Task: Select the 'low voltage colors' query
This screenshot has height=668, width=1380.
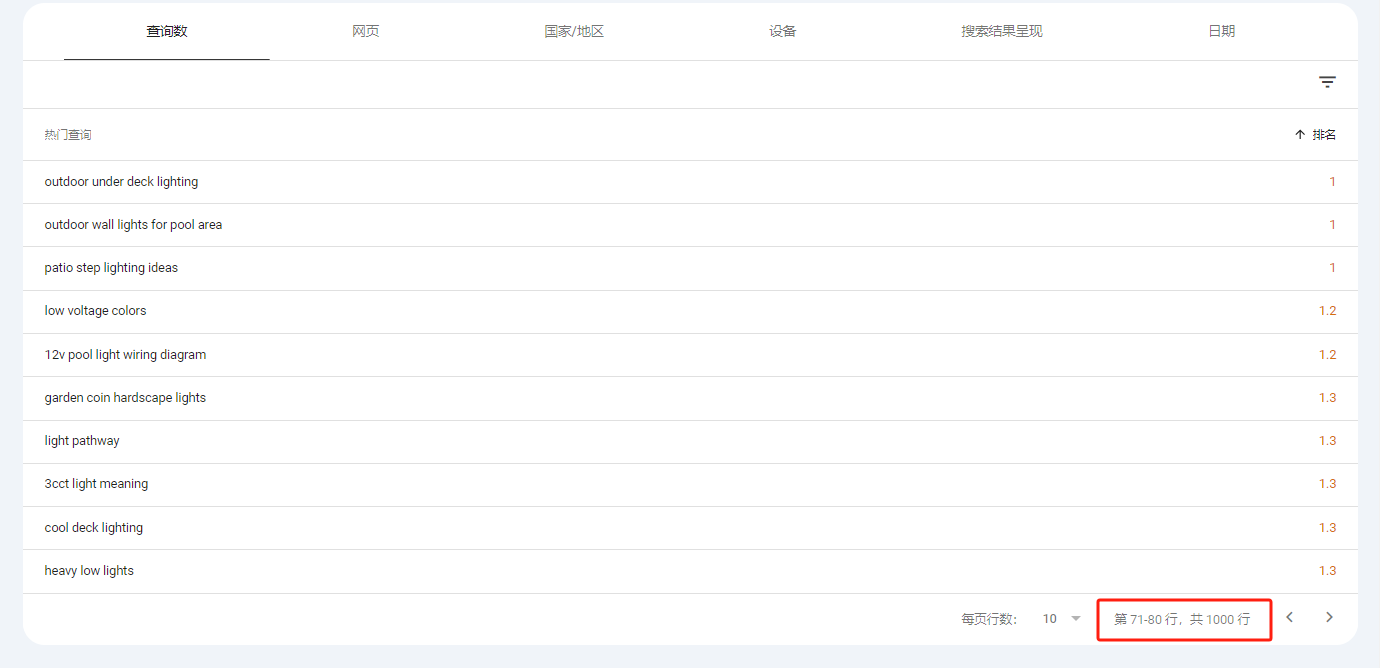Action: (x=95, y=311)
